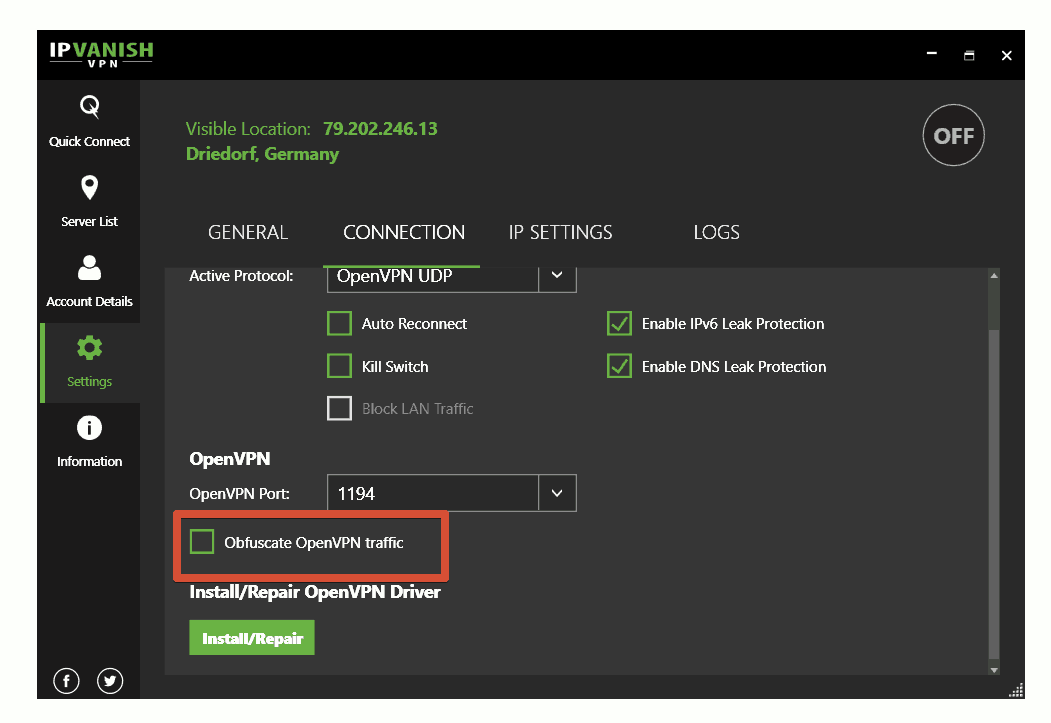
Task: Check the Block LAN Traffic box
Action: (x=339, y=408)
